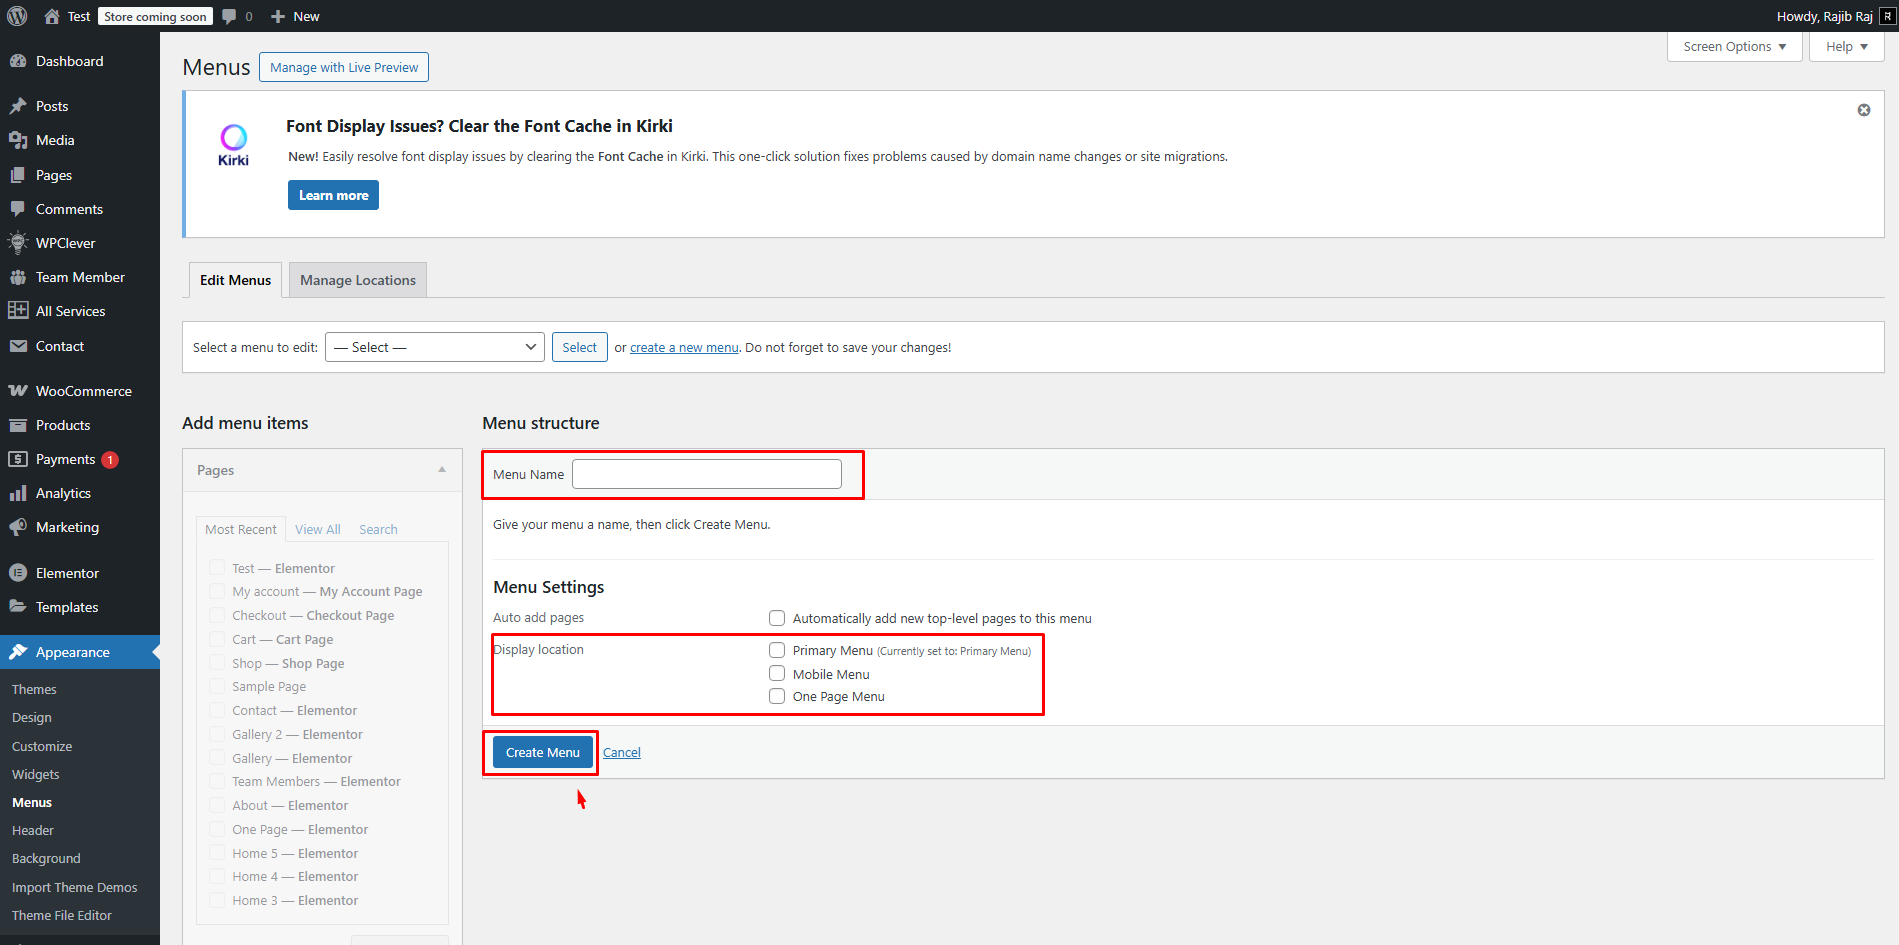Click Manage with Live Preview button
This screenshot has height=945, width=1899.
[344, 67]
